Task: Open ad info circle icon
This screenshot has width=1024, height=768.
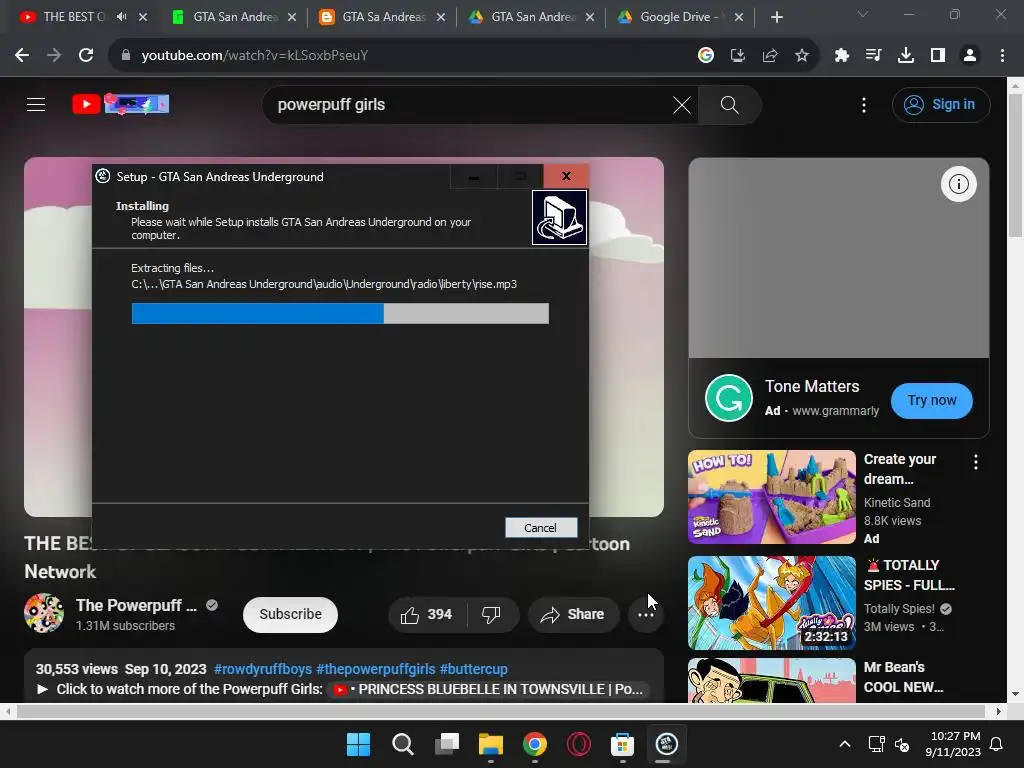Action: 959,184
